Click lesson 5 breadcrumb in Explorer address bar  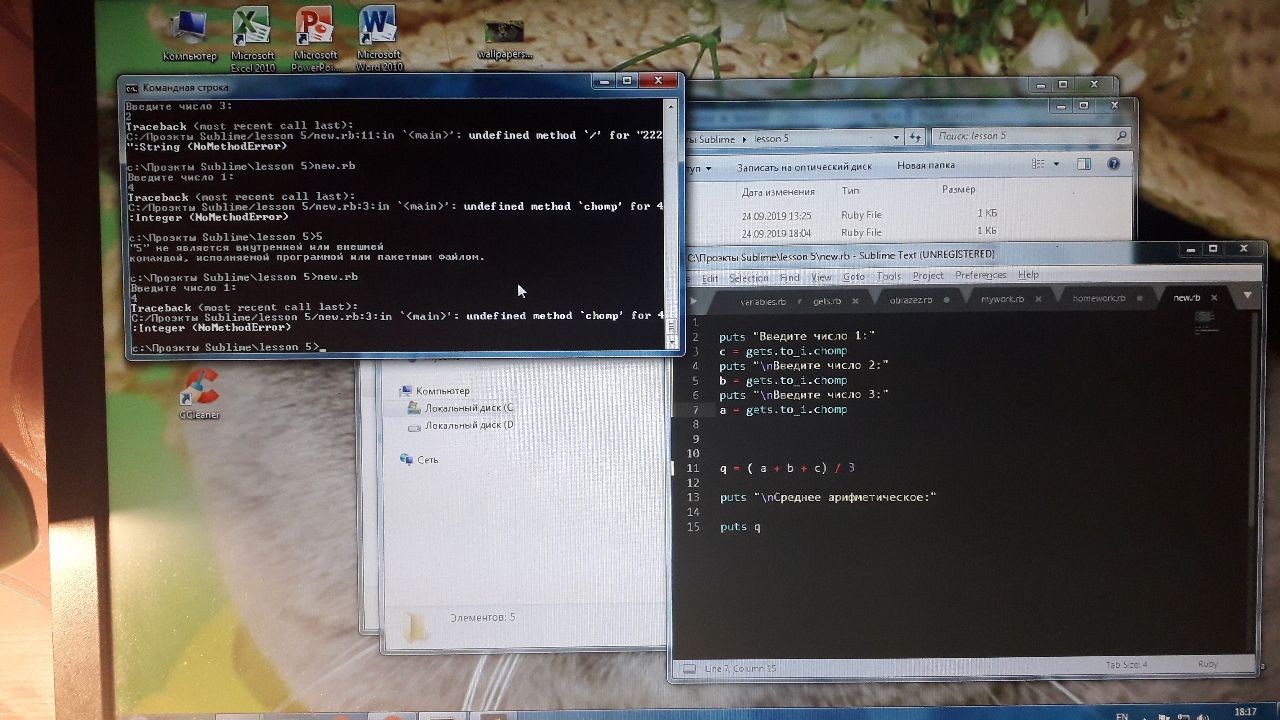(771, 139)
